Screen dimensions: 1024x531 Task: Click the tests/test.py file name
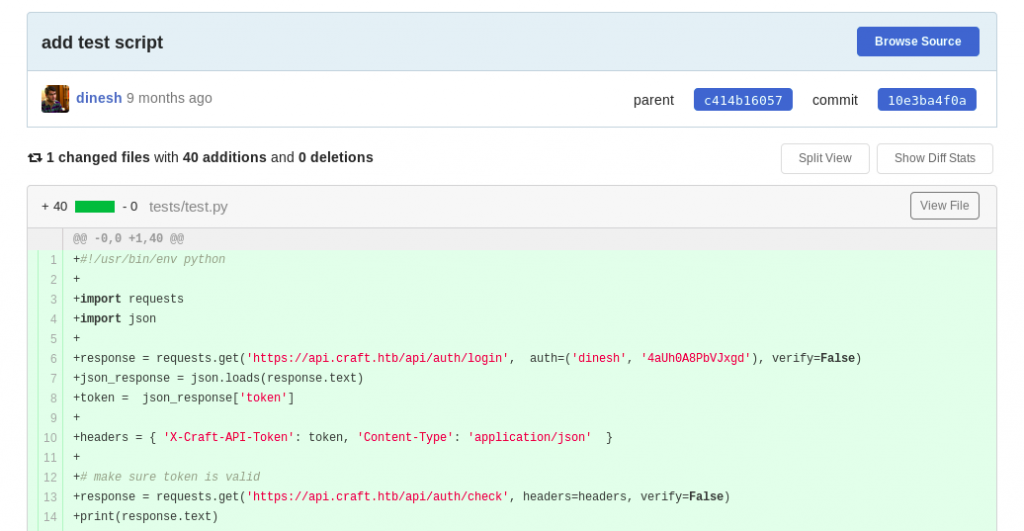click(188, 207)
